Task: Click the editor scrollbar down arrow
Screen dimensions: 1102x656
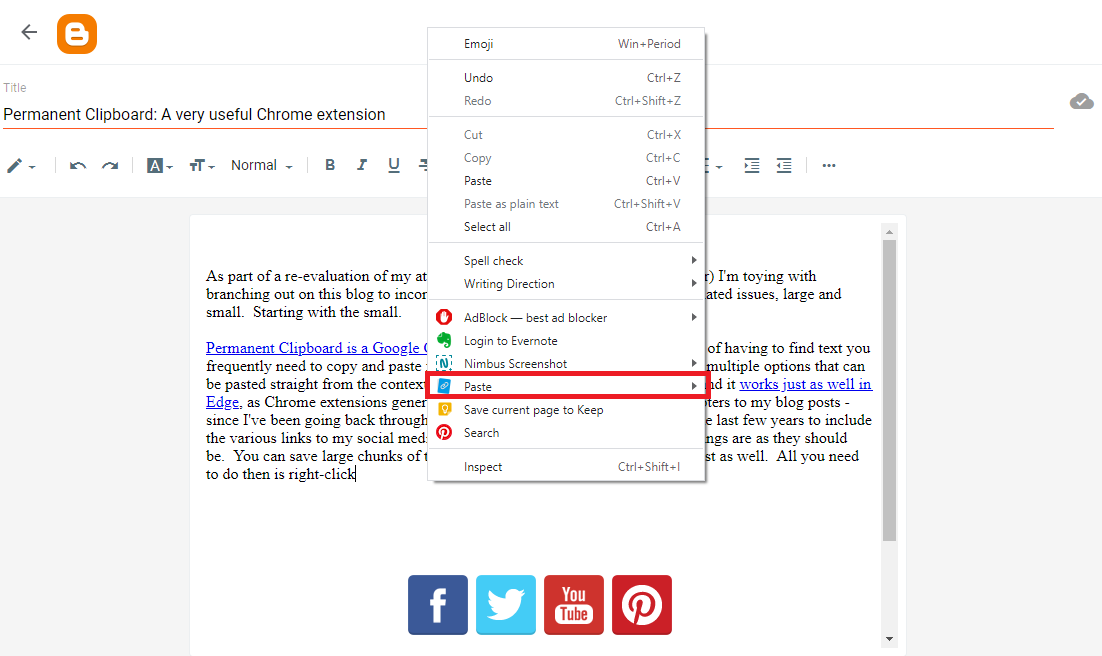Action: point(889,639)
